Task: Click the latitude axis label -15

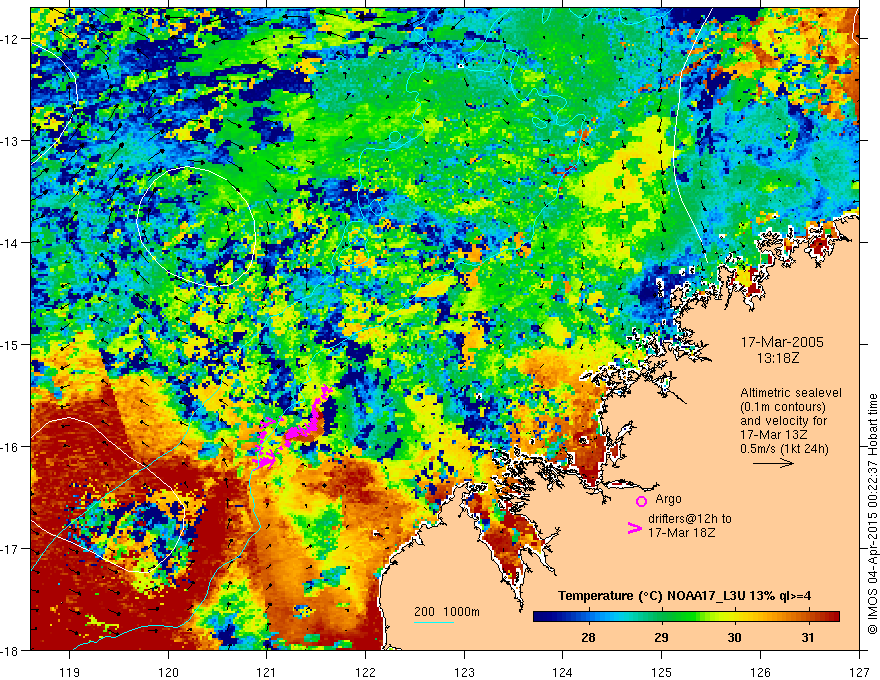Action: pyautogui.click(x=10, y=344)
